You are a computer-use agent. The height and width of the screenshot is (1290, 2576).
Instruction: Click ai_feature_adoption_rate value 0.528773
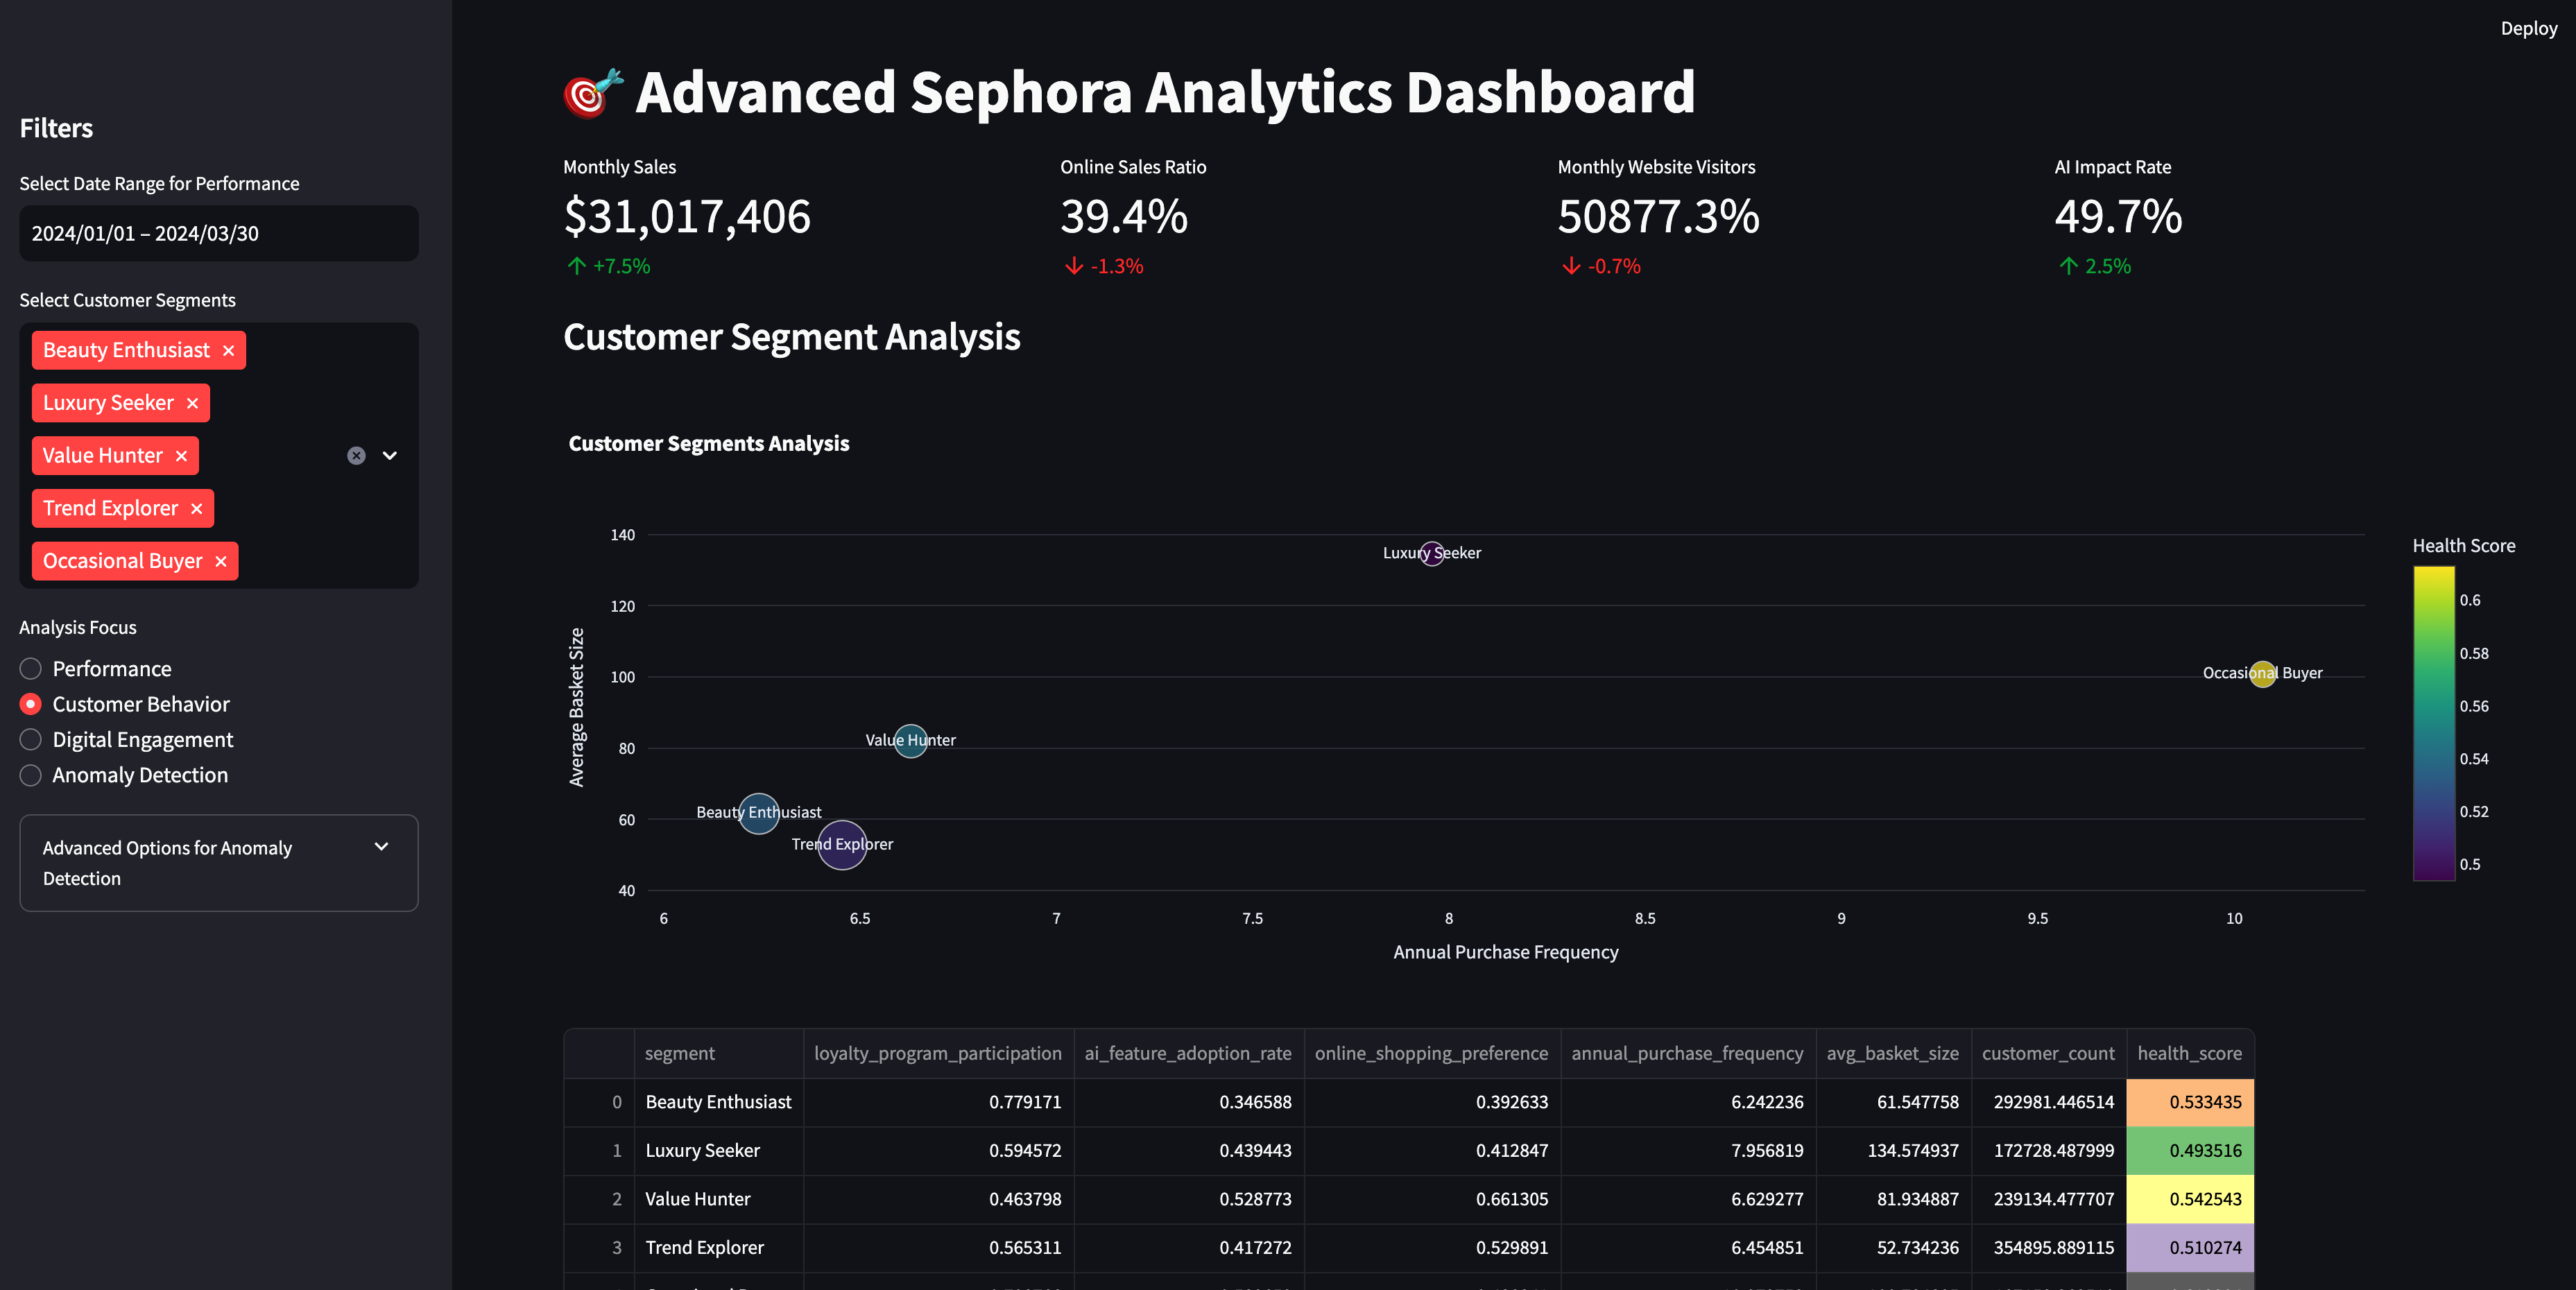click(1188, 1200)
